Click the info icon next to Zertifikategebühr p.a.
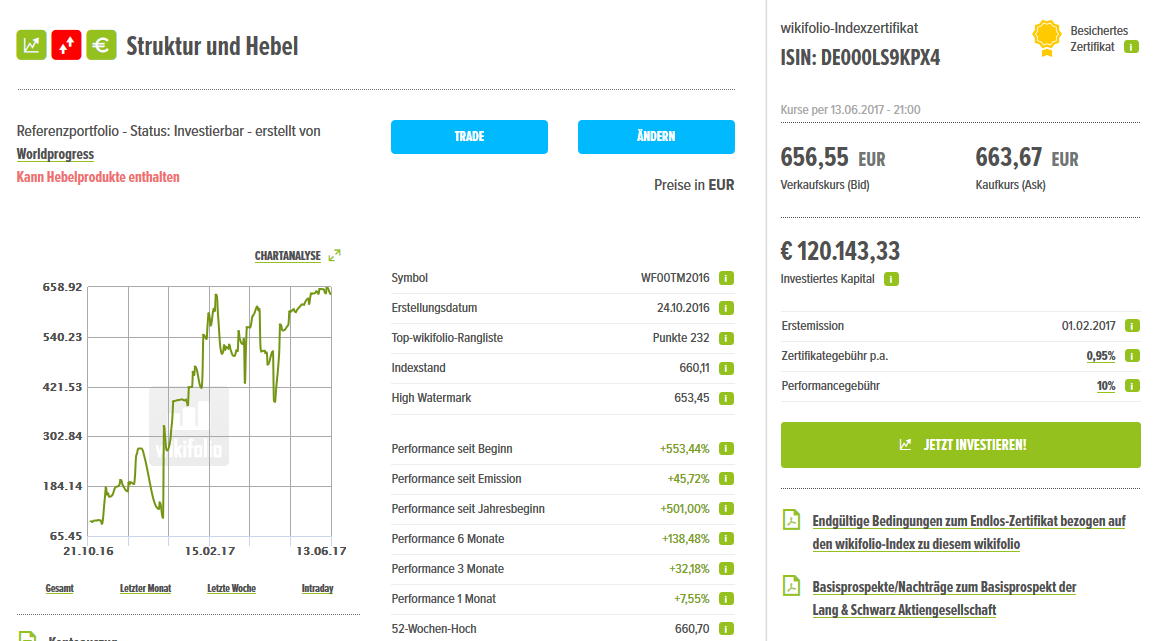 [x=1131, y=354]
